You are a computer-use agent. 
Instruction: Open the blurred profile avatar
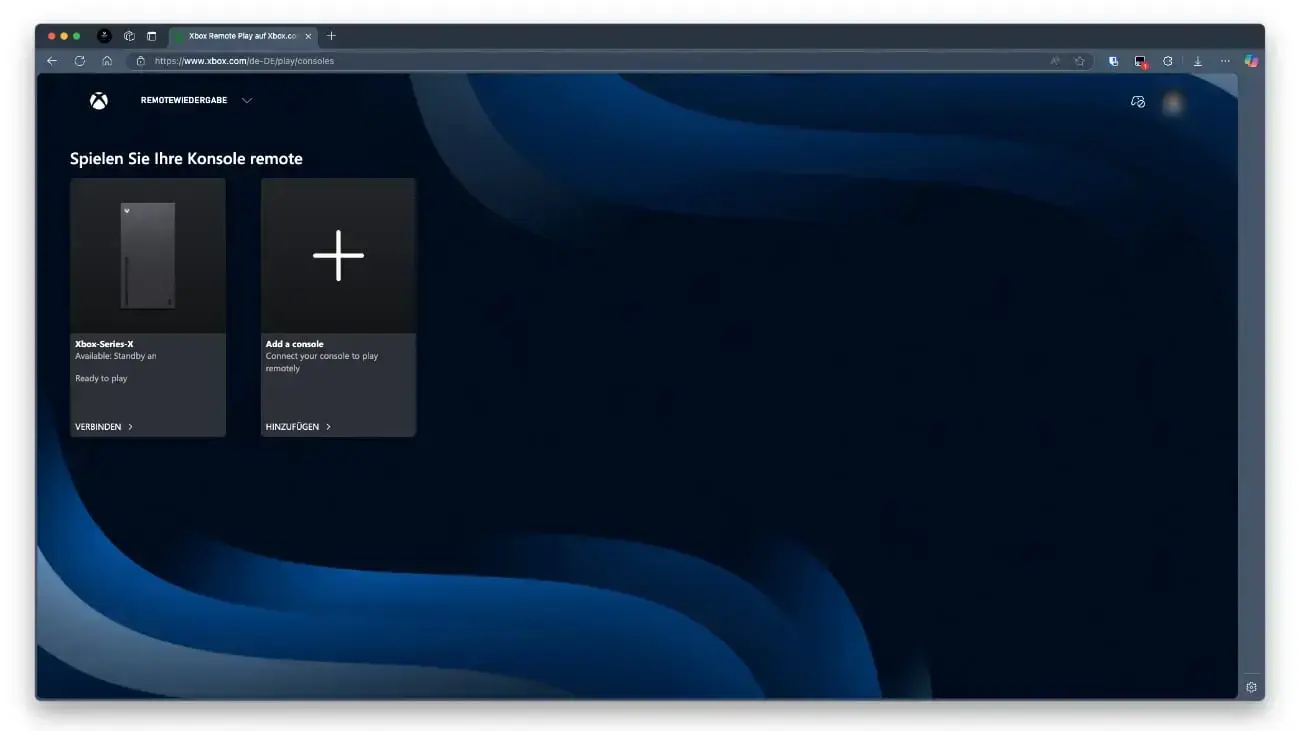click(x=1173, y=102)
